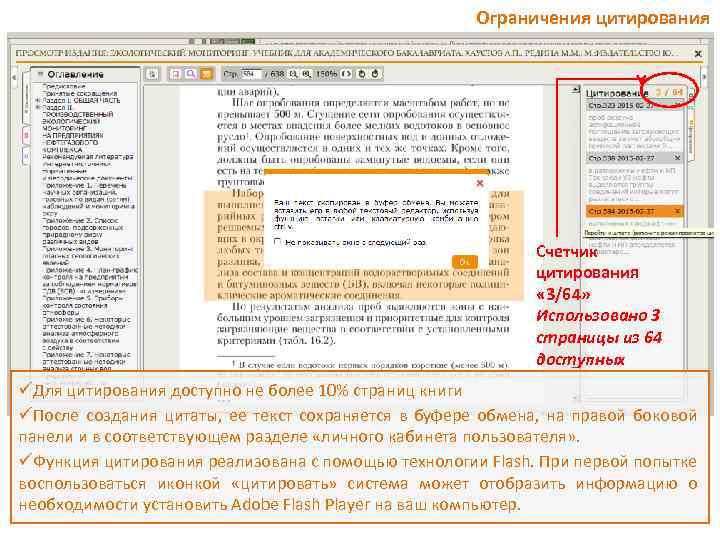
Task: Open Приложение 5 contents entry
Action: point(85,305)
